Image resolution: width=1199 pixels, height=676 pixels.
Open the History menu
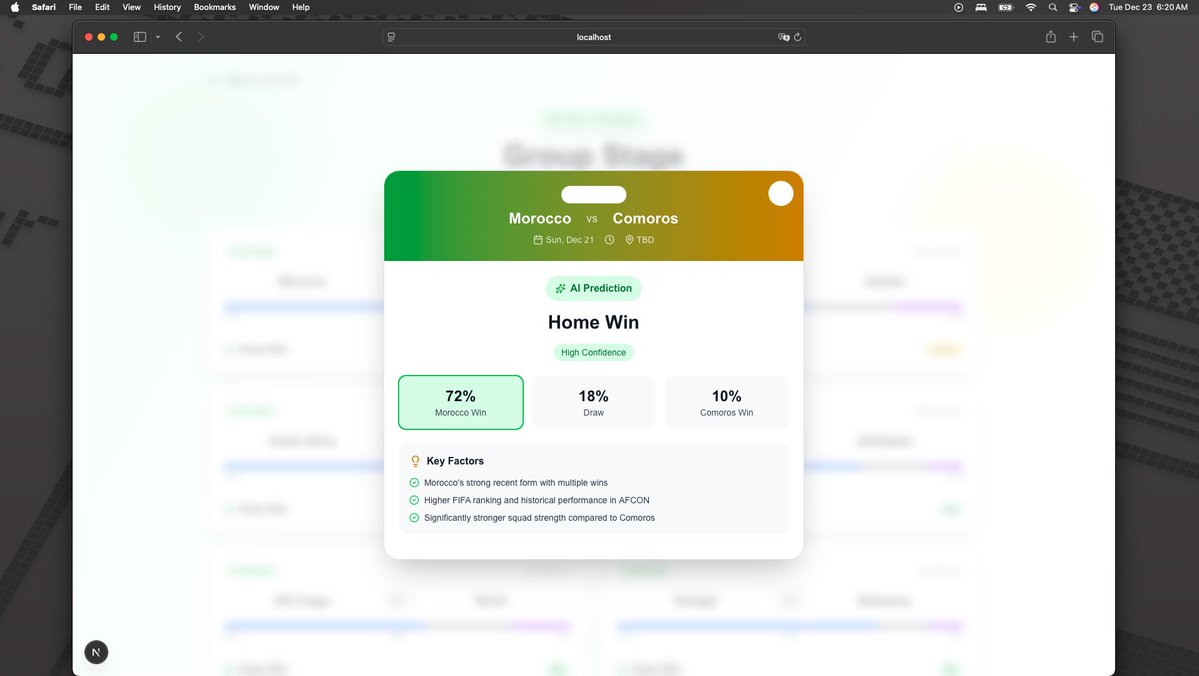click(166, 7)
